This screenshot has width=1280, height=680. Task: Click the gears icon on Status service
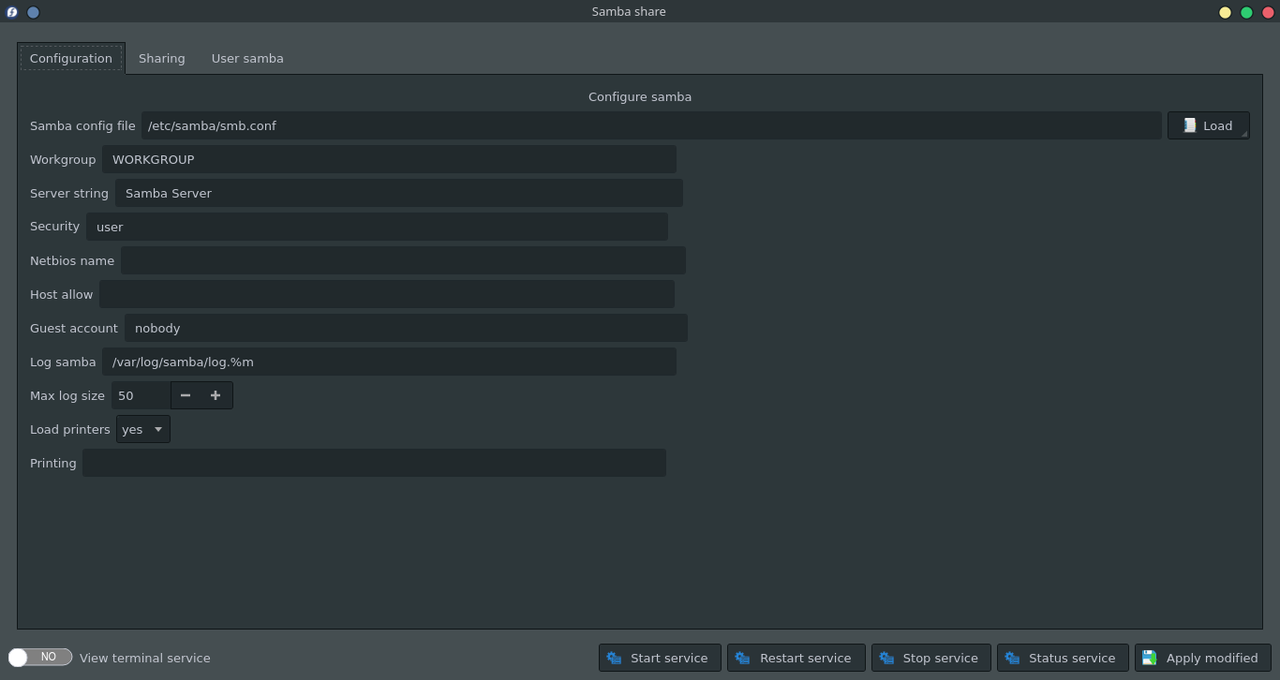tap(1012, 658)
